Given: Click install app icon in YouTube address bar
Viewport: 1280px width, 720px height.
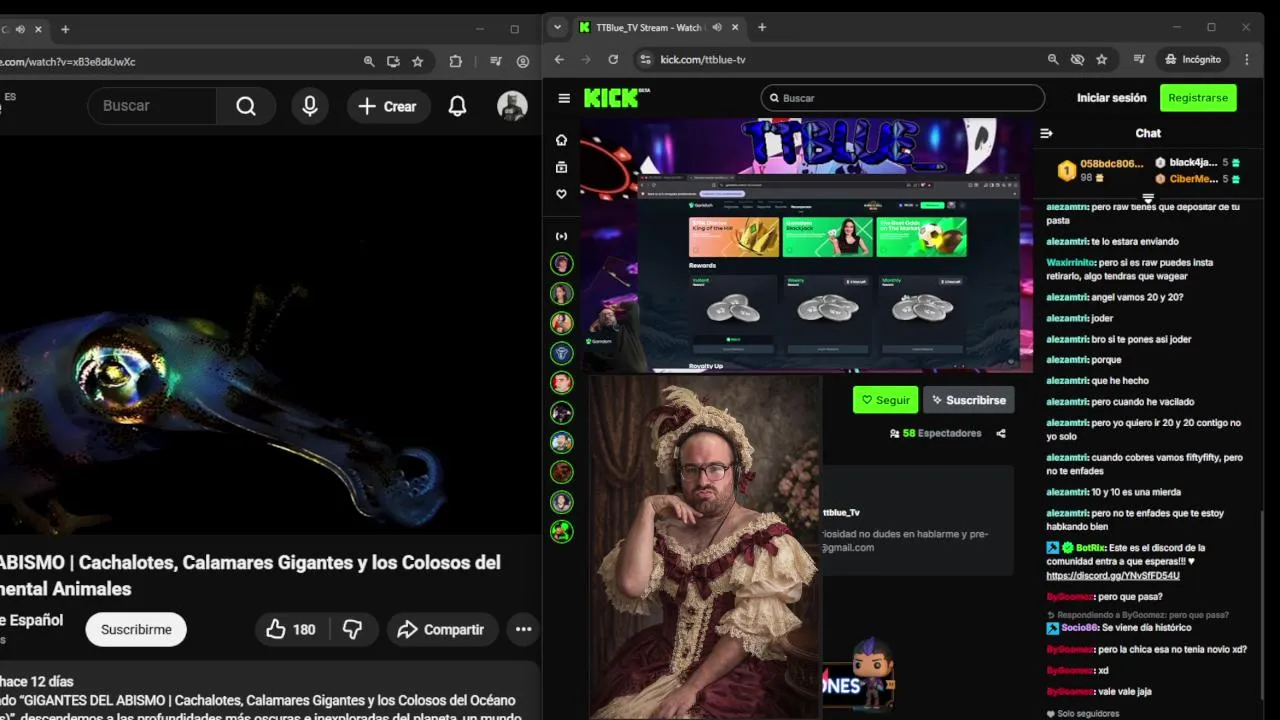Looking at the screenshot, I should tap(393, 62).
